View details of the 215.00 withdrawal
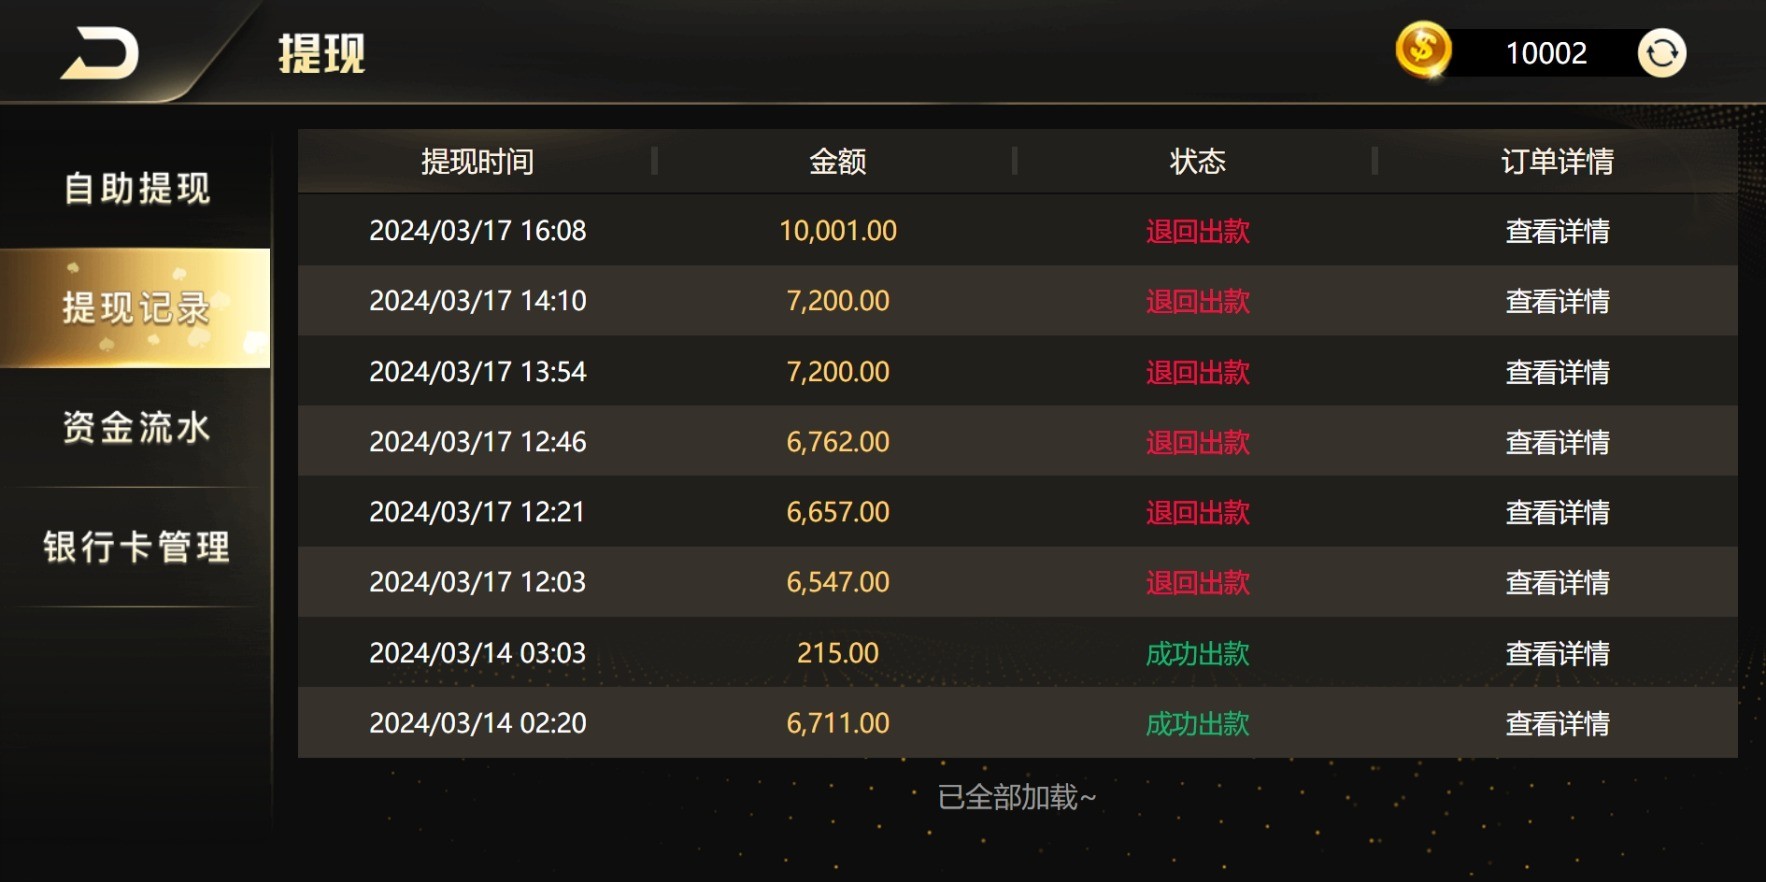Screen dimensions: 1766x882 [x=1557, y=653]
